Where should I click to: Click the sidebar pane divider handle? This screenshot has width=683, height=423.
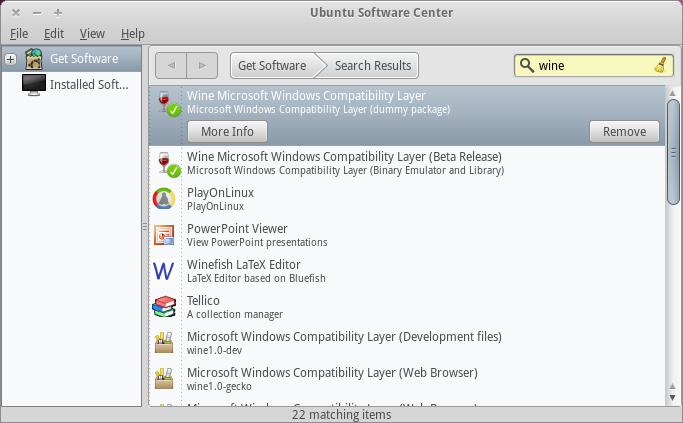145,227
